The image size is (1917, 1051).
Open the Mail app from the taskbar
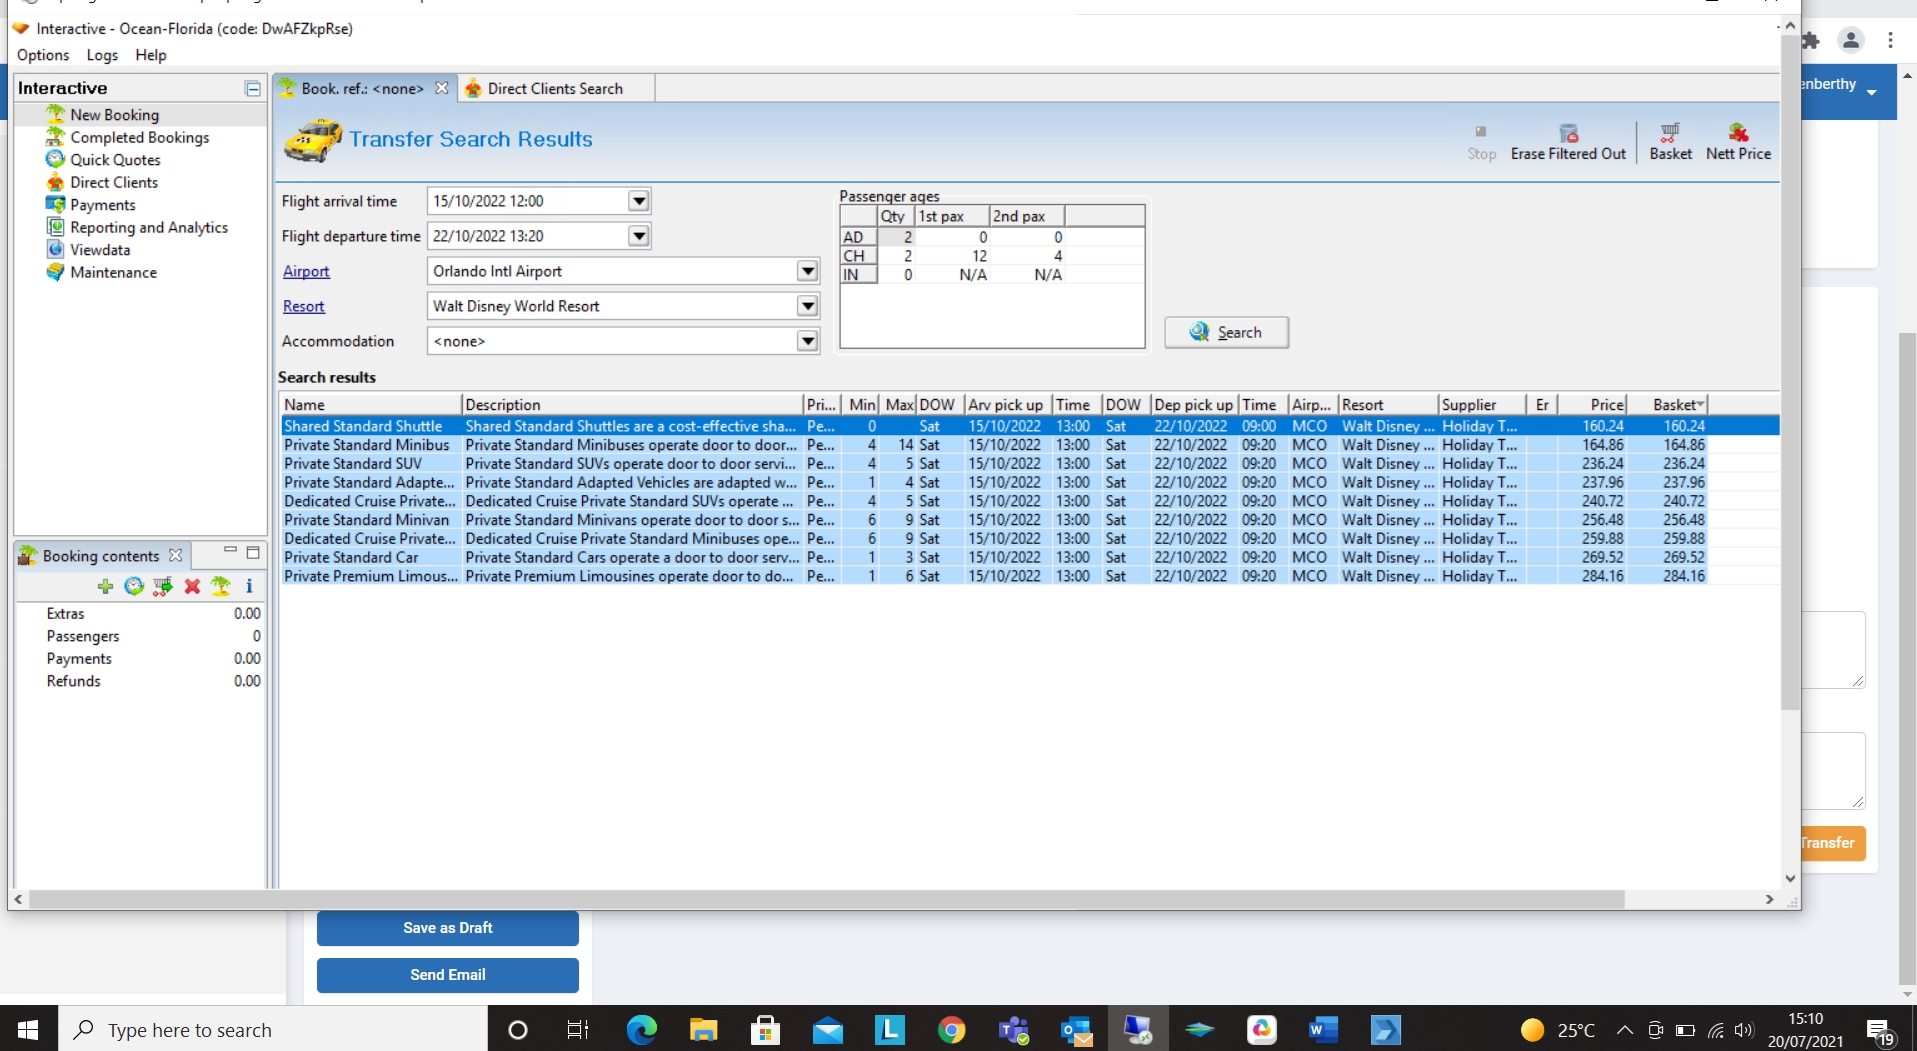coord(828,1029)
